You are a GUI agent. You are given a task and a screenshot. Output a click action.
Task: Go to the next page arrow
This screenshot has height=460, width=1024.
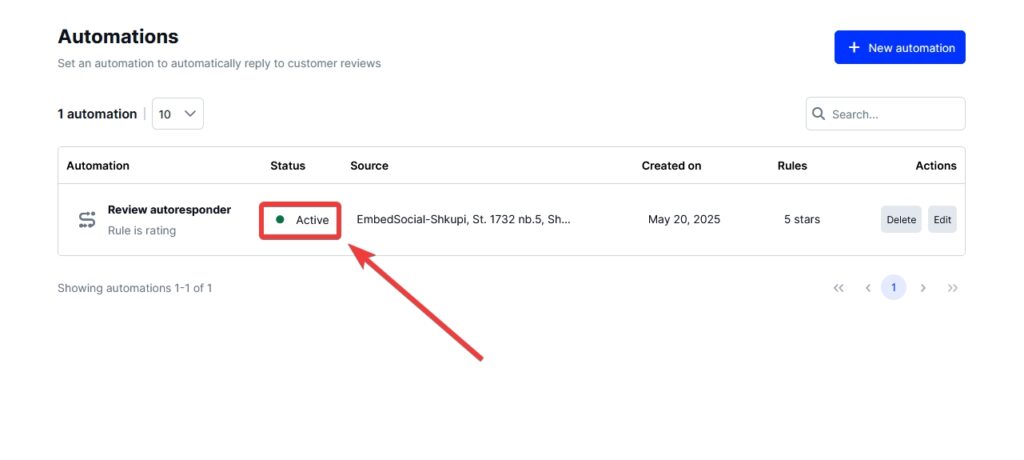[x=923, y=288]
